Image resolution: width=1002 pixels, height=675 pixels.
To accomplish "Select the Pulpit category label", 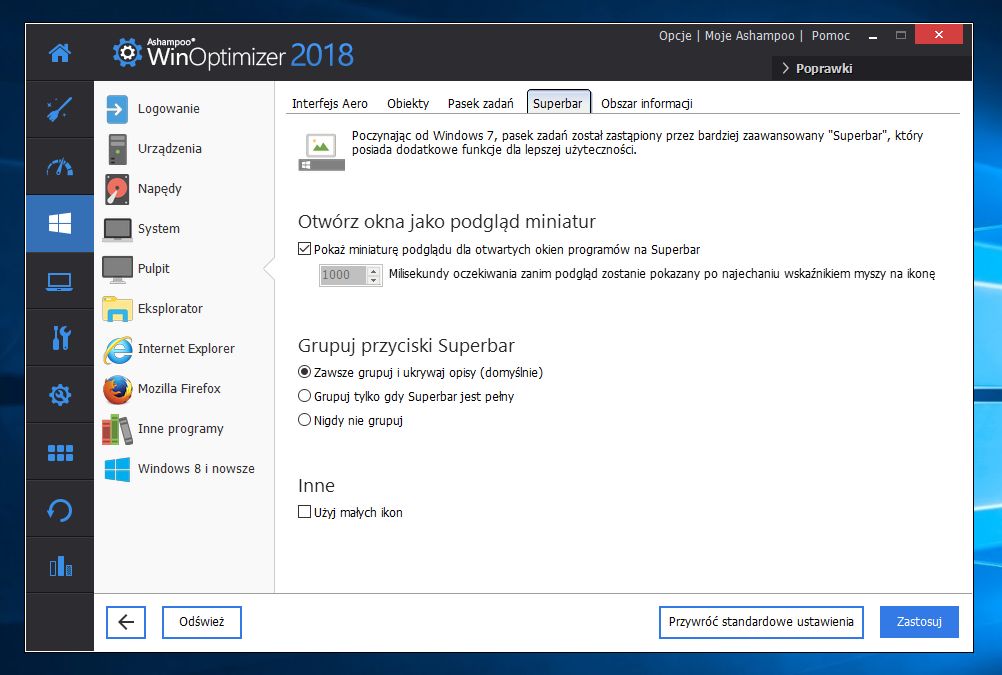I will point(154,268).
